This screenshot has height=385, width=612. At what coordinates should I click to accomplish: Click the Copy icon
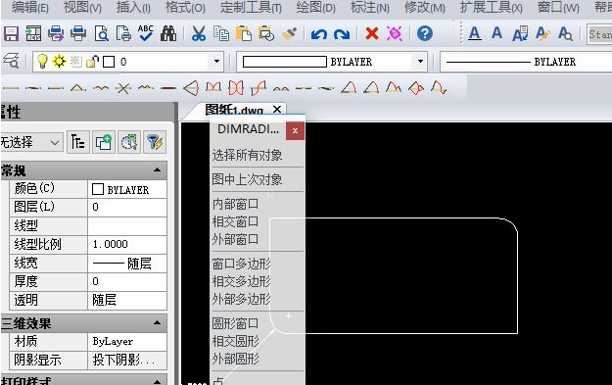pyautogui.click(x=221, y=34)
